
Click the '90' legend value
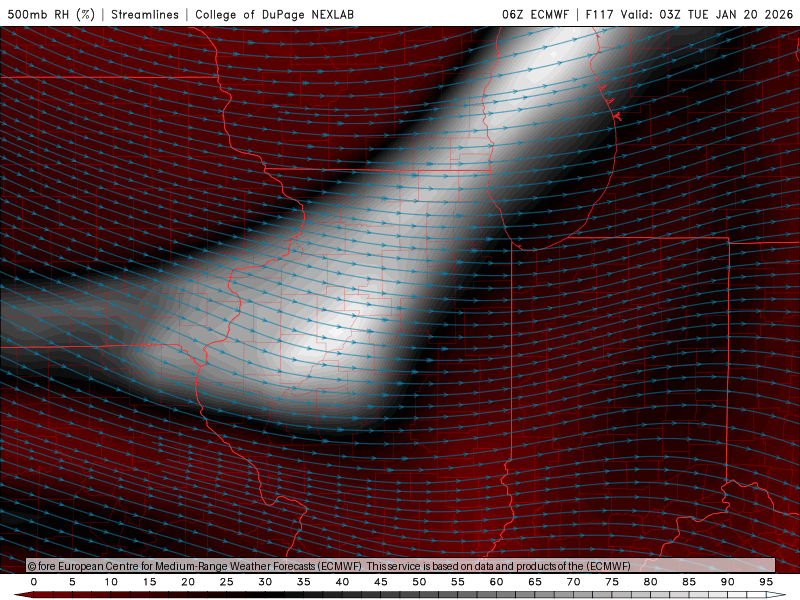(x=728, y=582)
